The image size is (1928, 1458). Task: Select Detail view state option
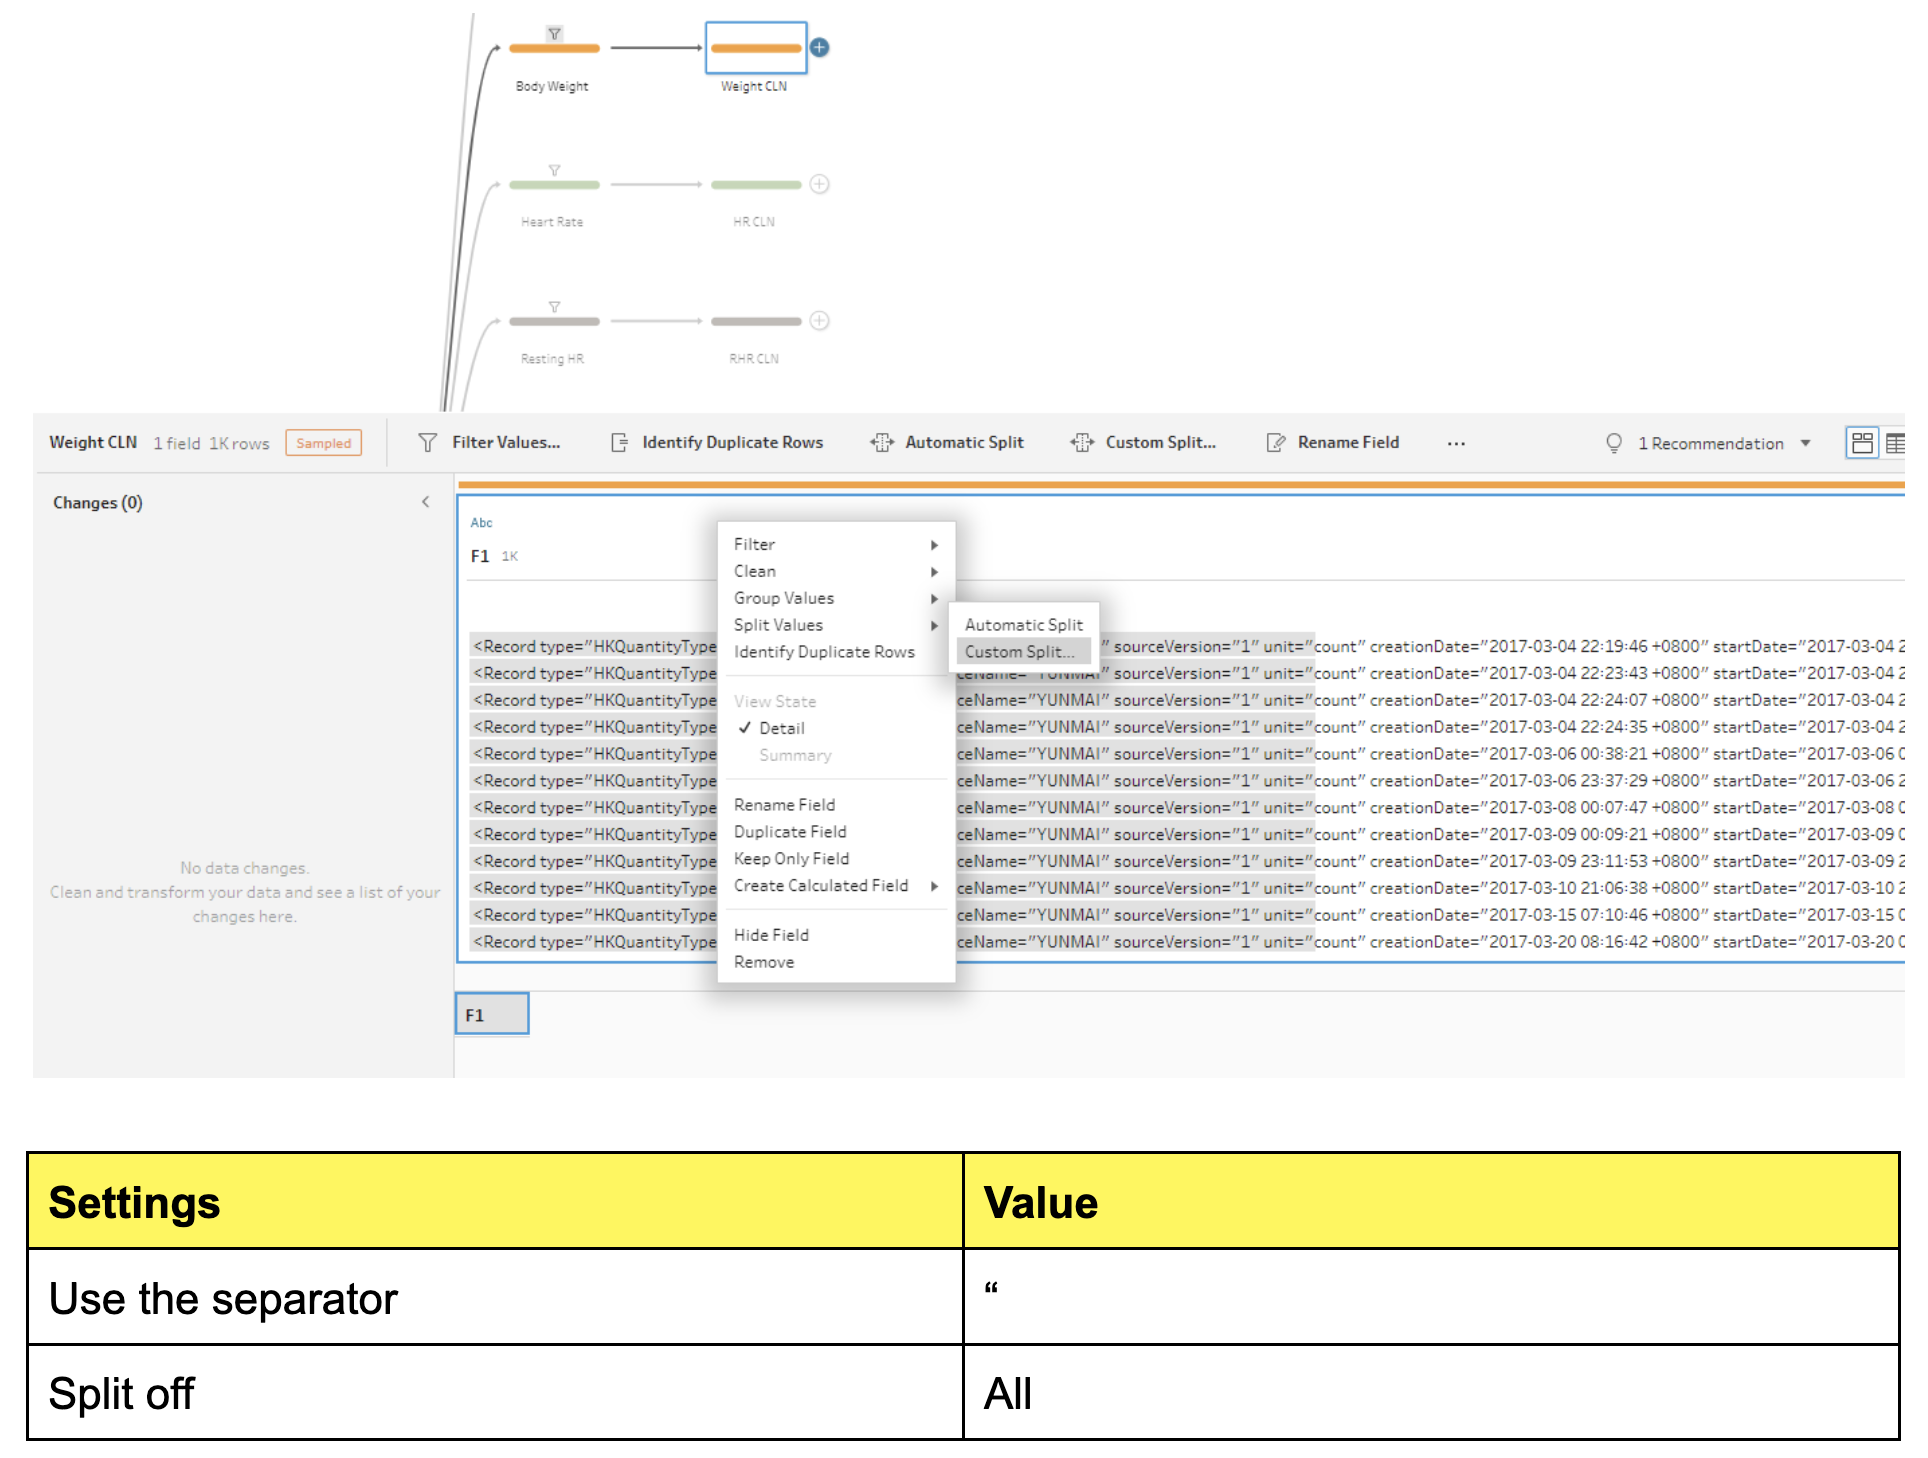click(781, 729)
